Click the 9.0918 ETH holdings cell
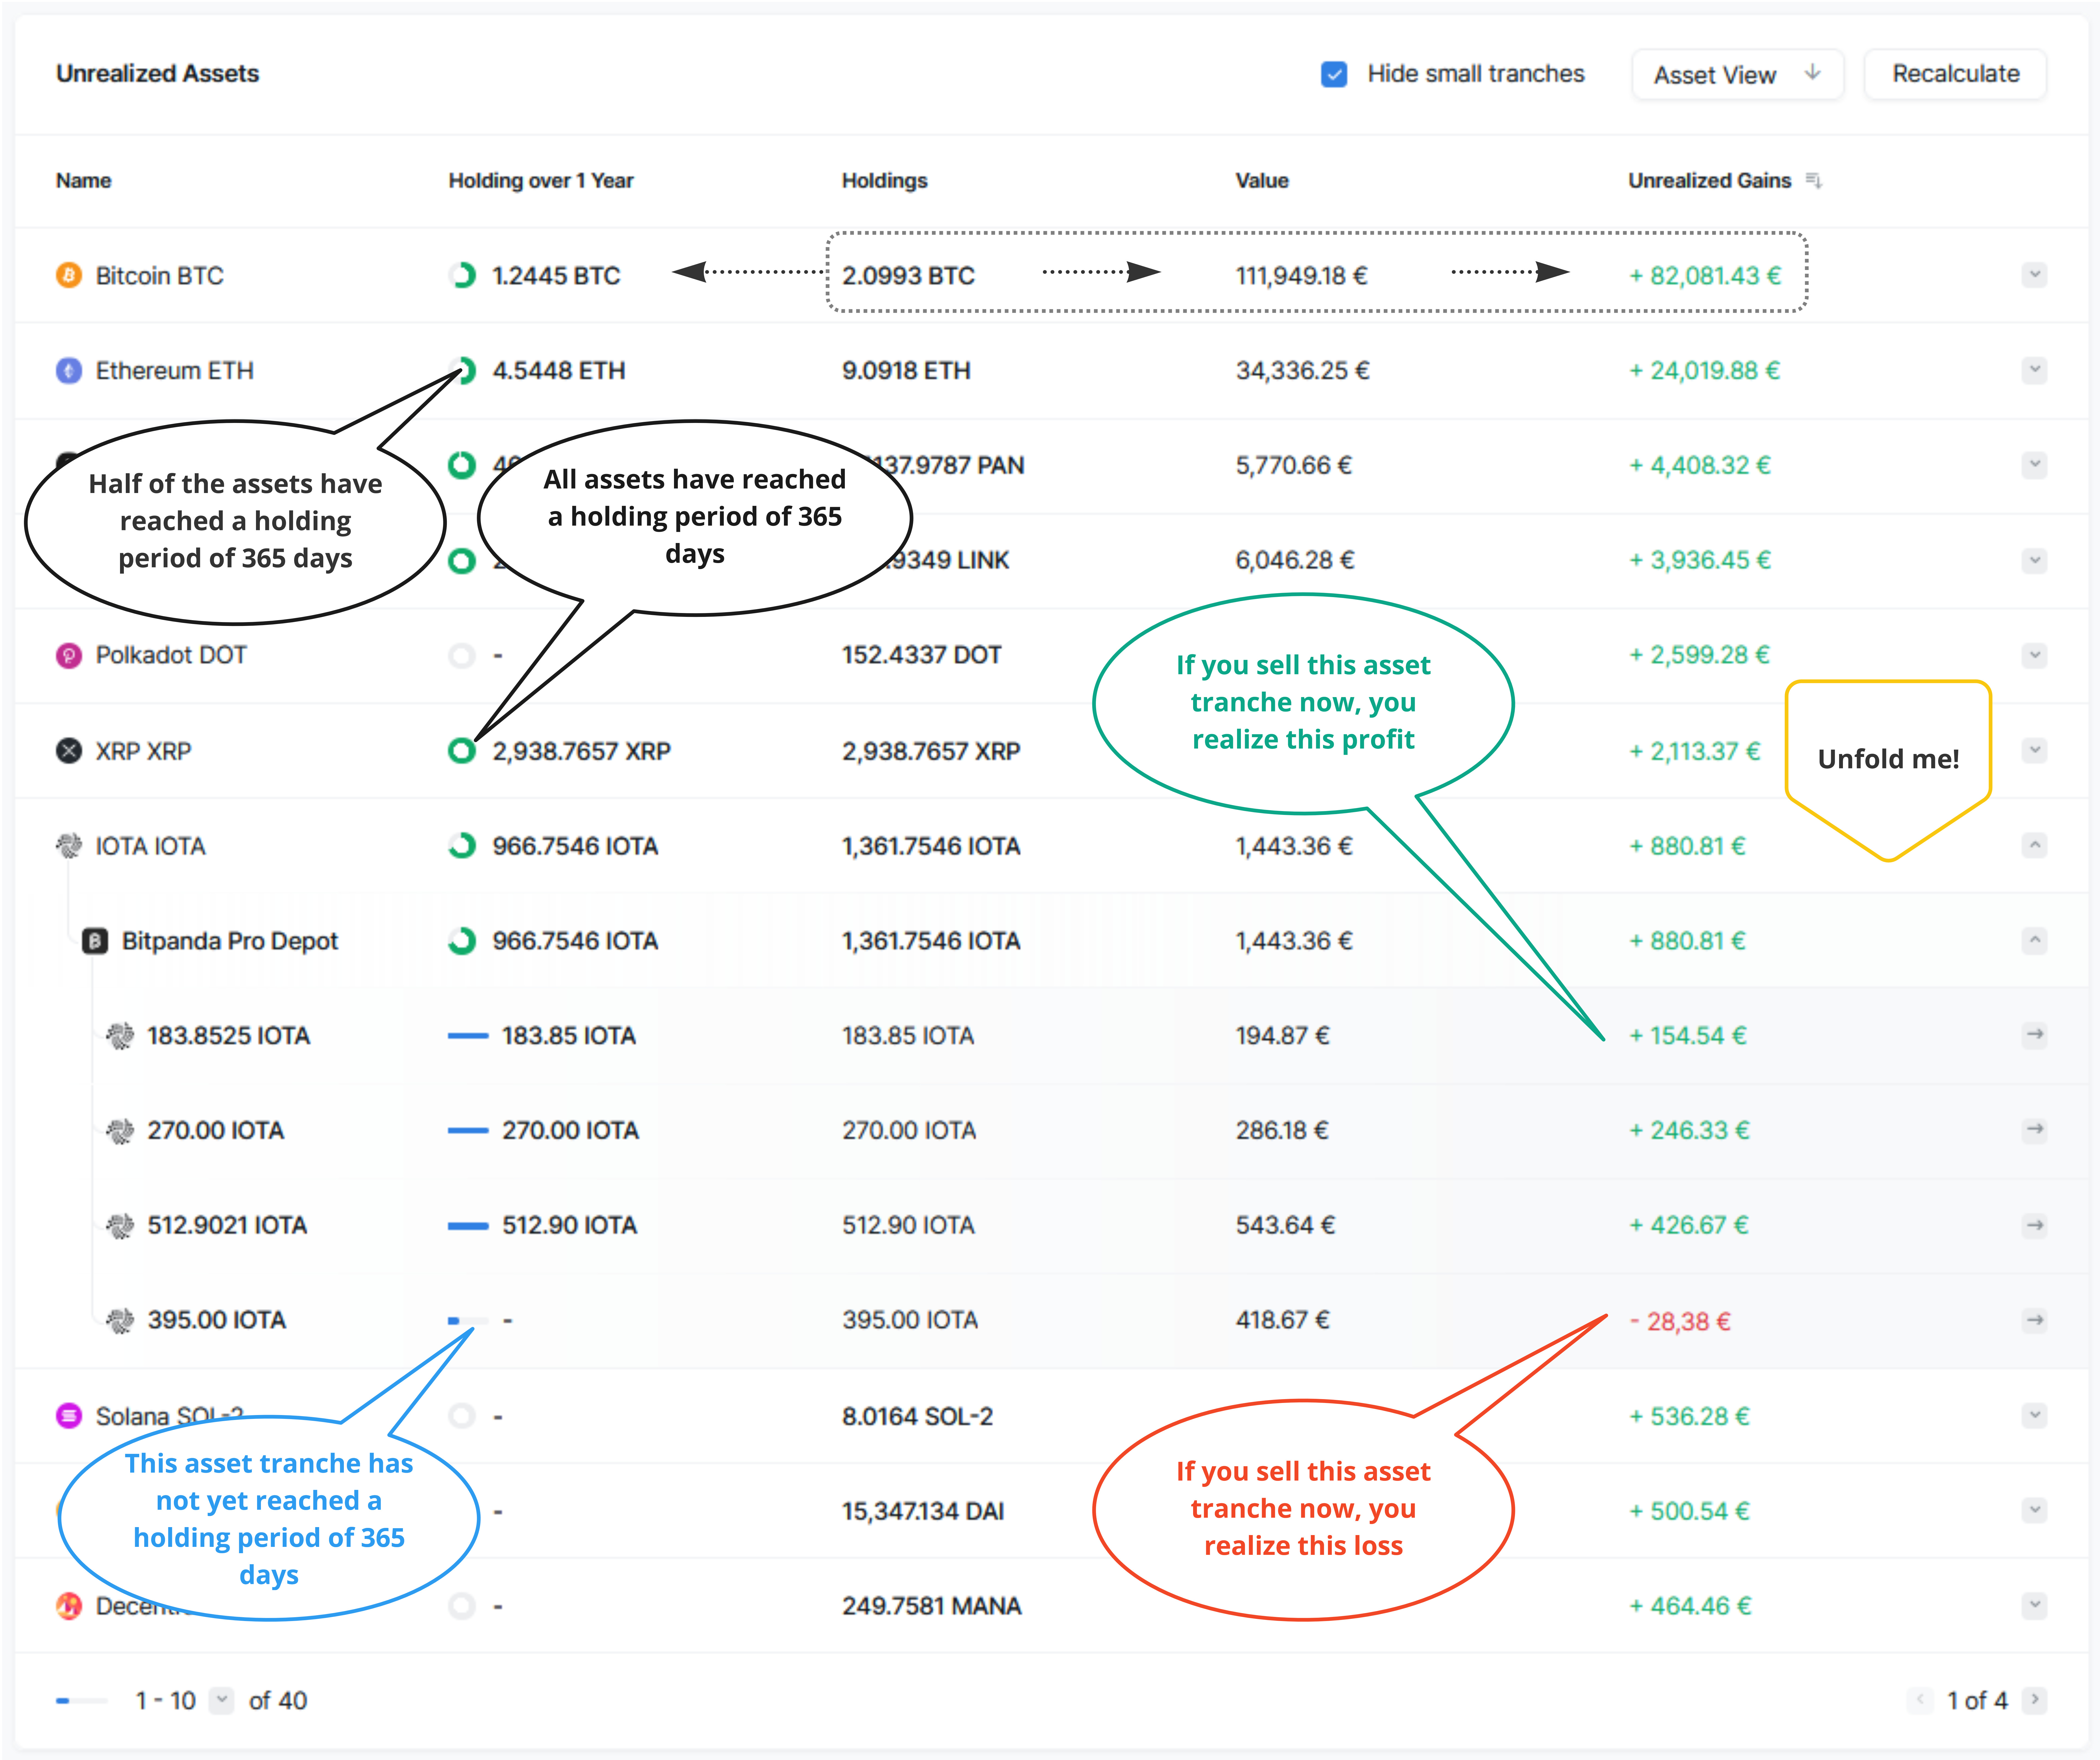Screen dimensions: 2100x1760 pos(906,371)
